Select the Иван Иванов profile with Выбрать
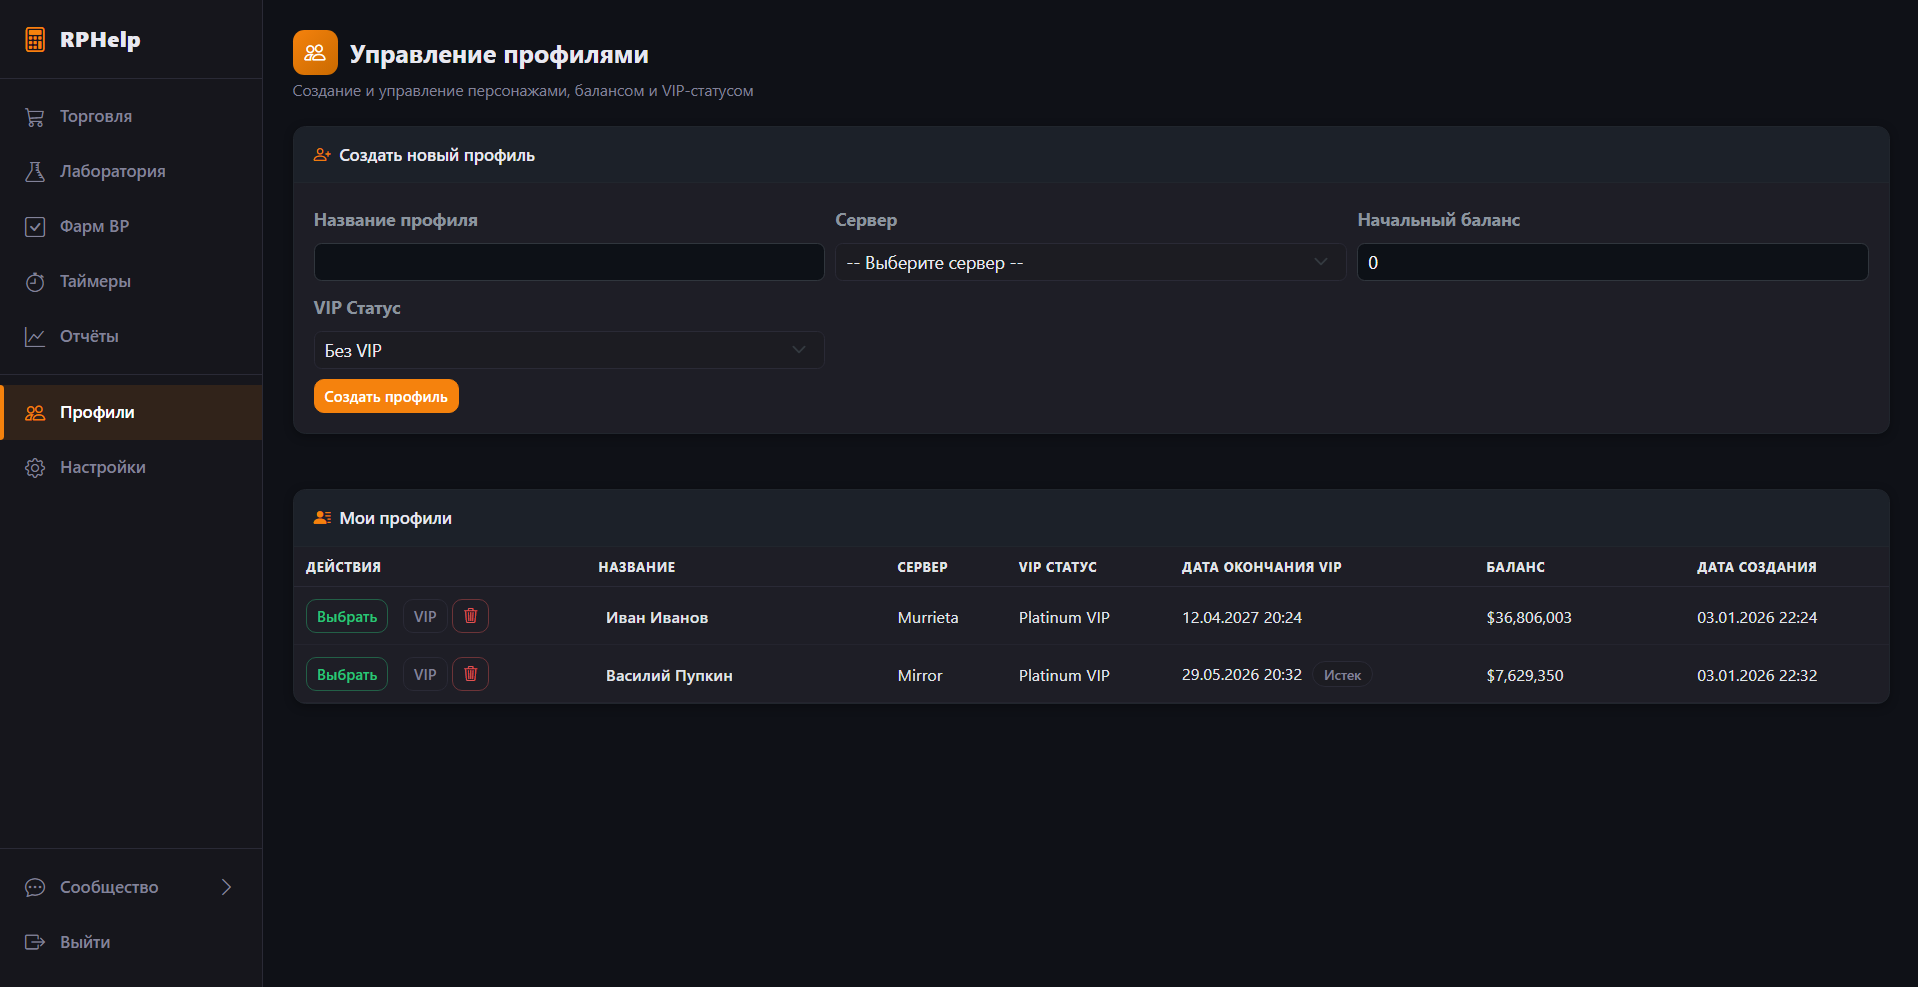The height and width of the screenshot is (987, 1918). 347,616
